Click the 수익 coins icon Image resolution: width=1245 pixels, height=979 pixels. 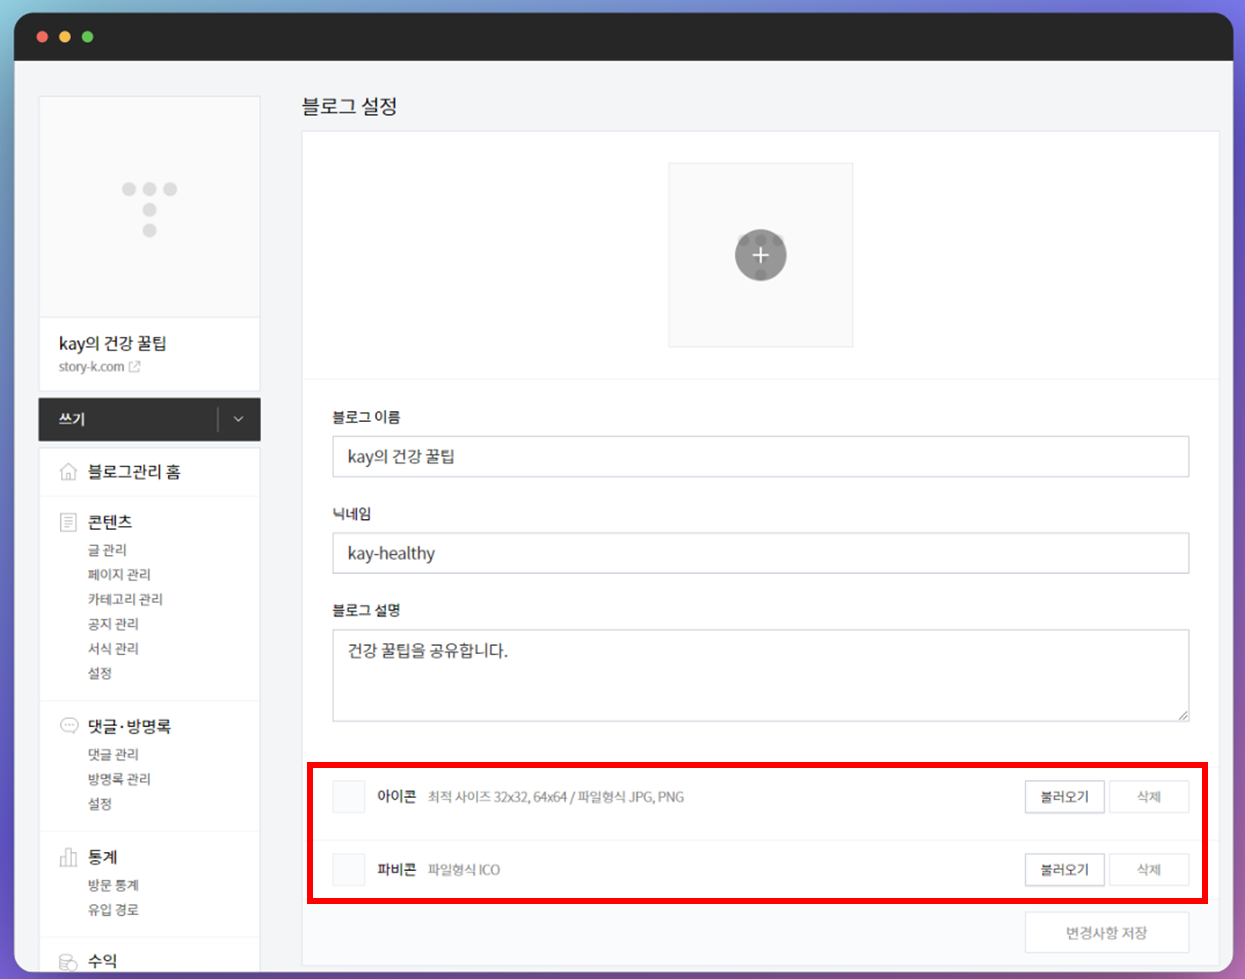[x=68, y=962]
